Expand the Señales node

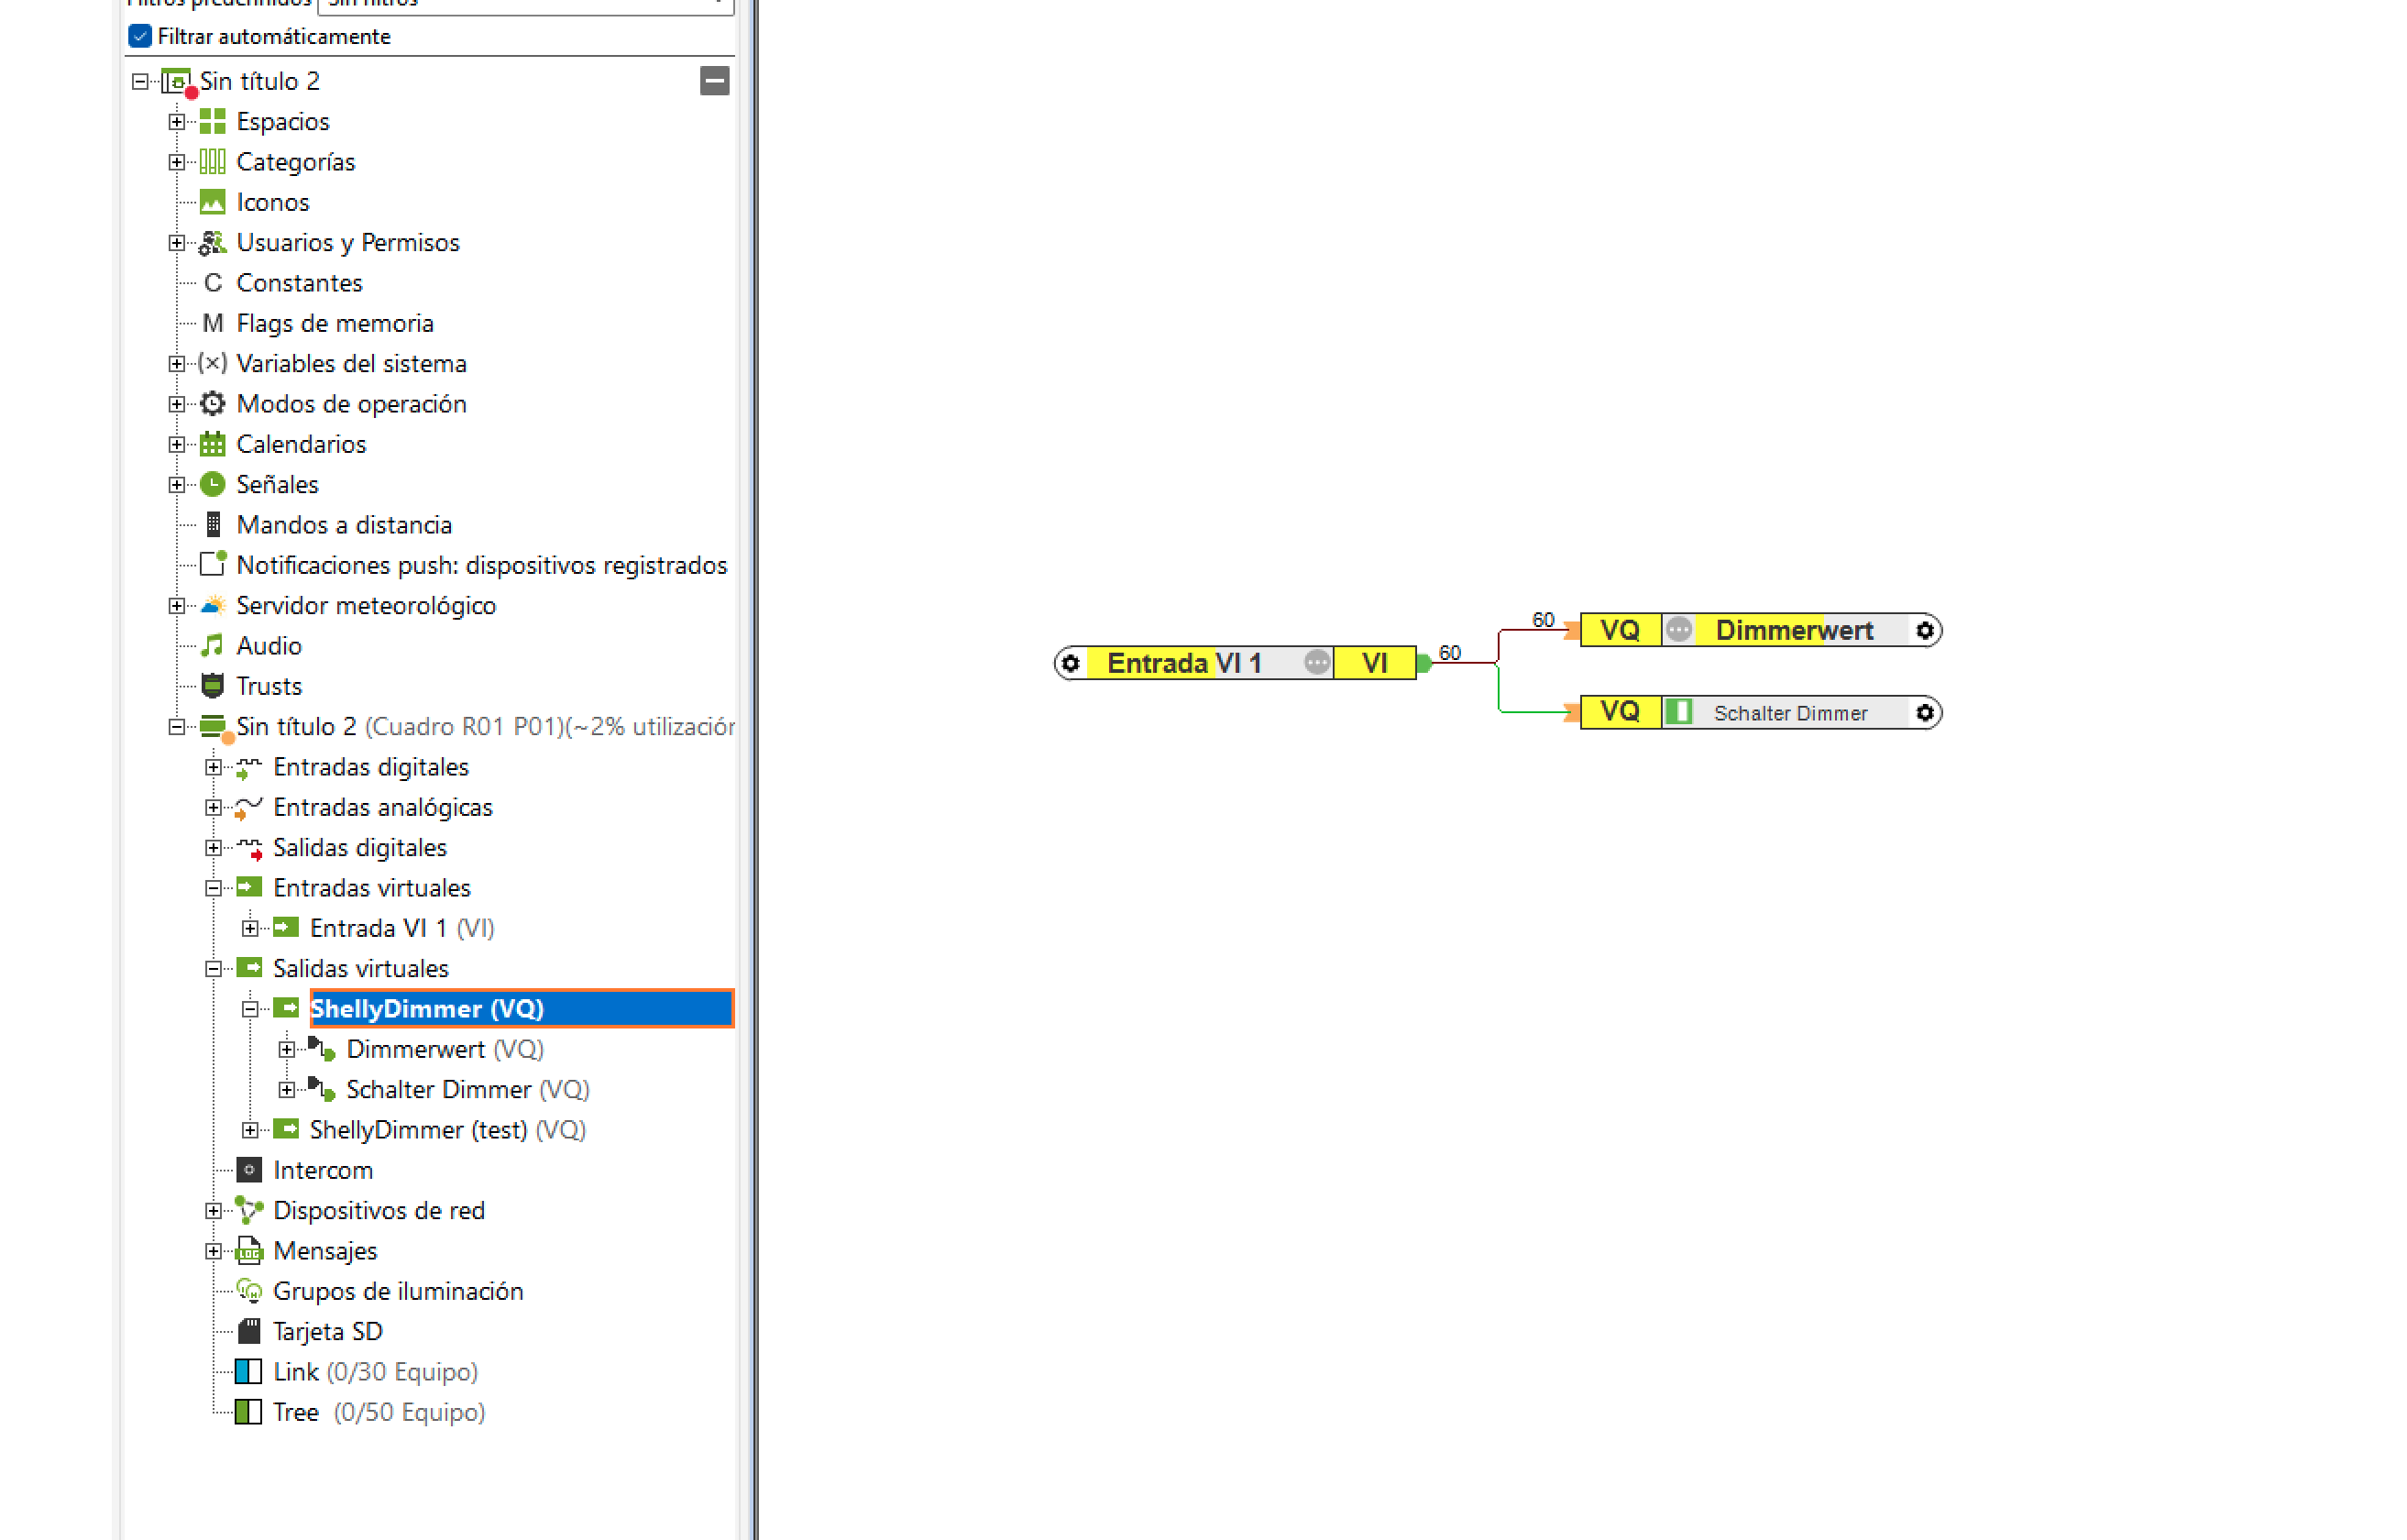point(177,485)
